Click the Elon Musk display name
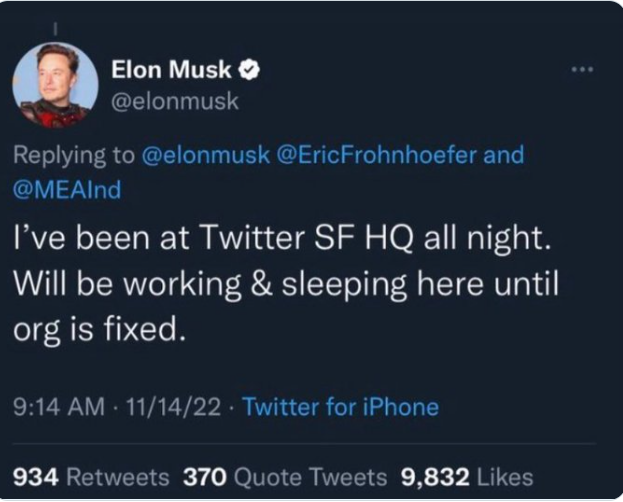 [x=171, y=70]
